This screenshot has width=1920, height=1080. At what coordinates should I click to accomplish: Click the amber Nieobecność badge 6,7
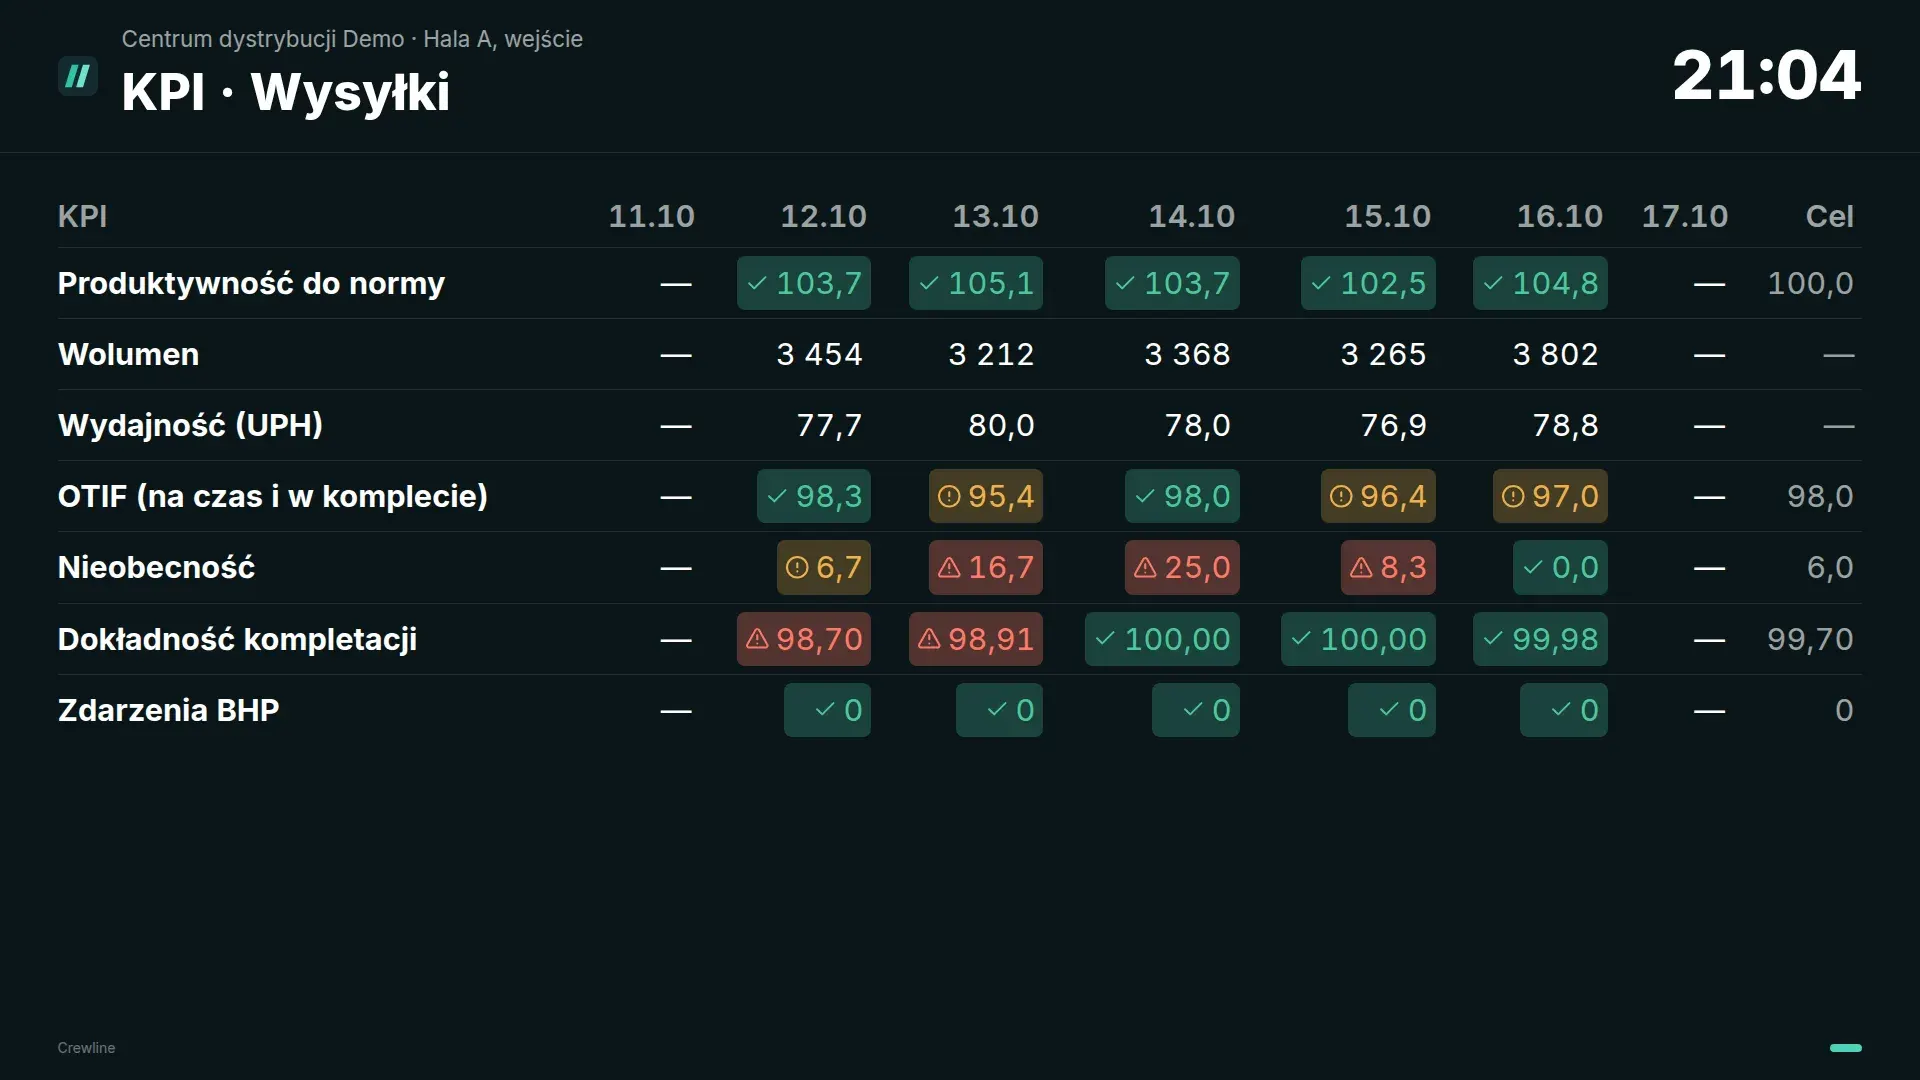click(824, 567)
